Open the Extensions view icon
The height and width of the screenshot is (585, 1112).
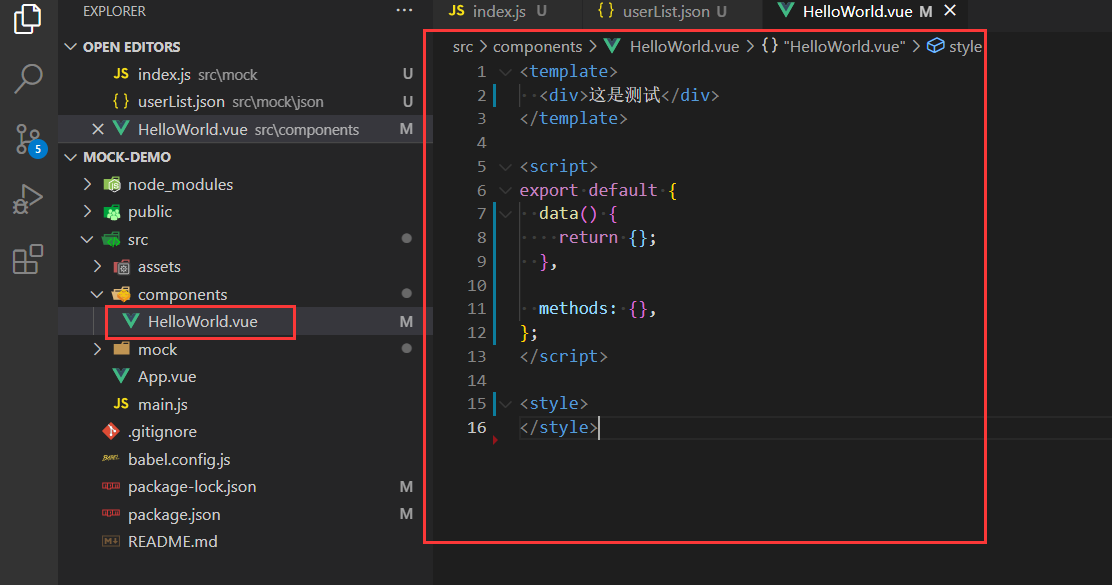(28, 260)
